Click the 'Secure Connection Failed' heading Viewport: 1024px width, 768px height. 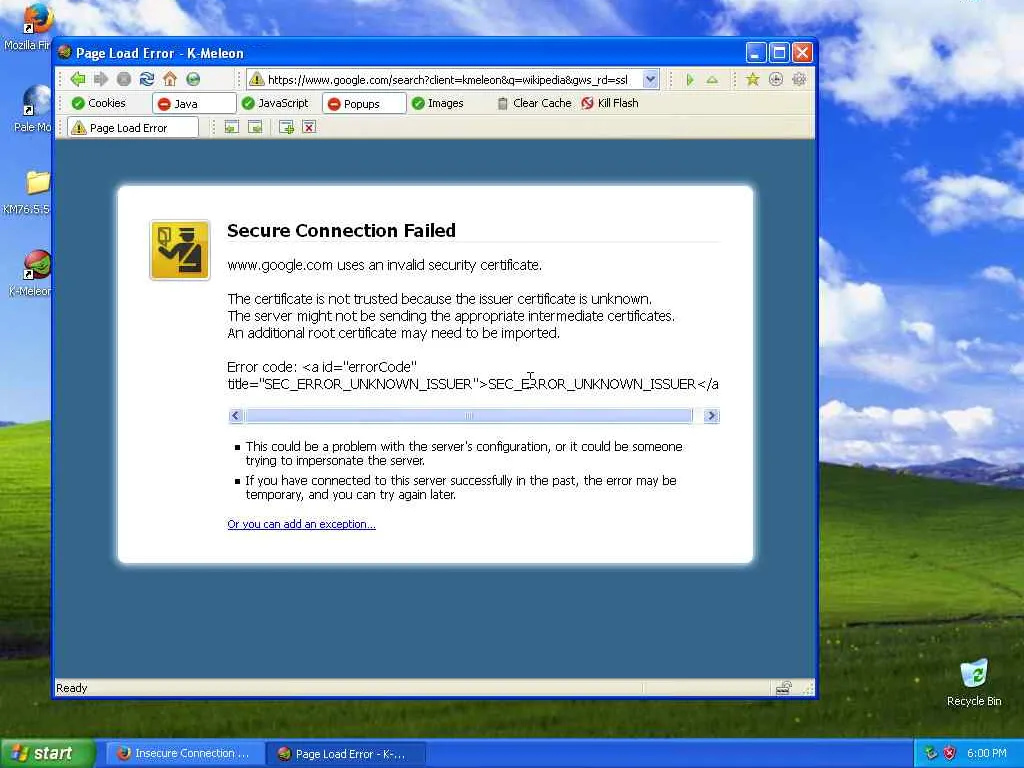(342, 231)
